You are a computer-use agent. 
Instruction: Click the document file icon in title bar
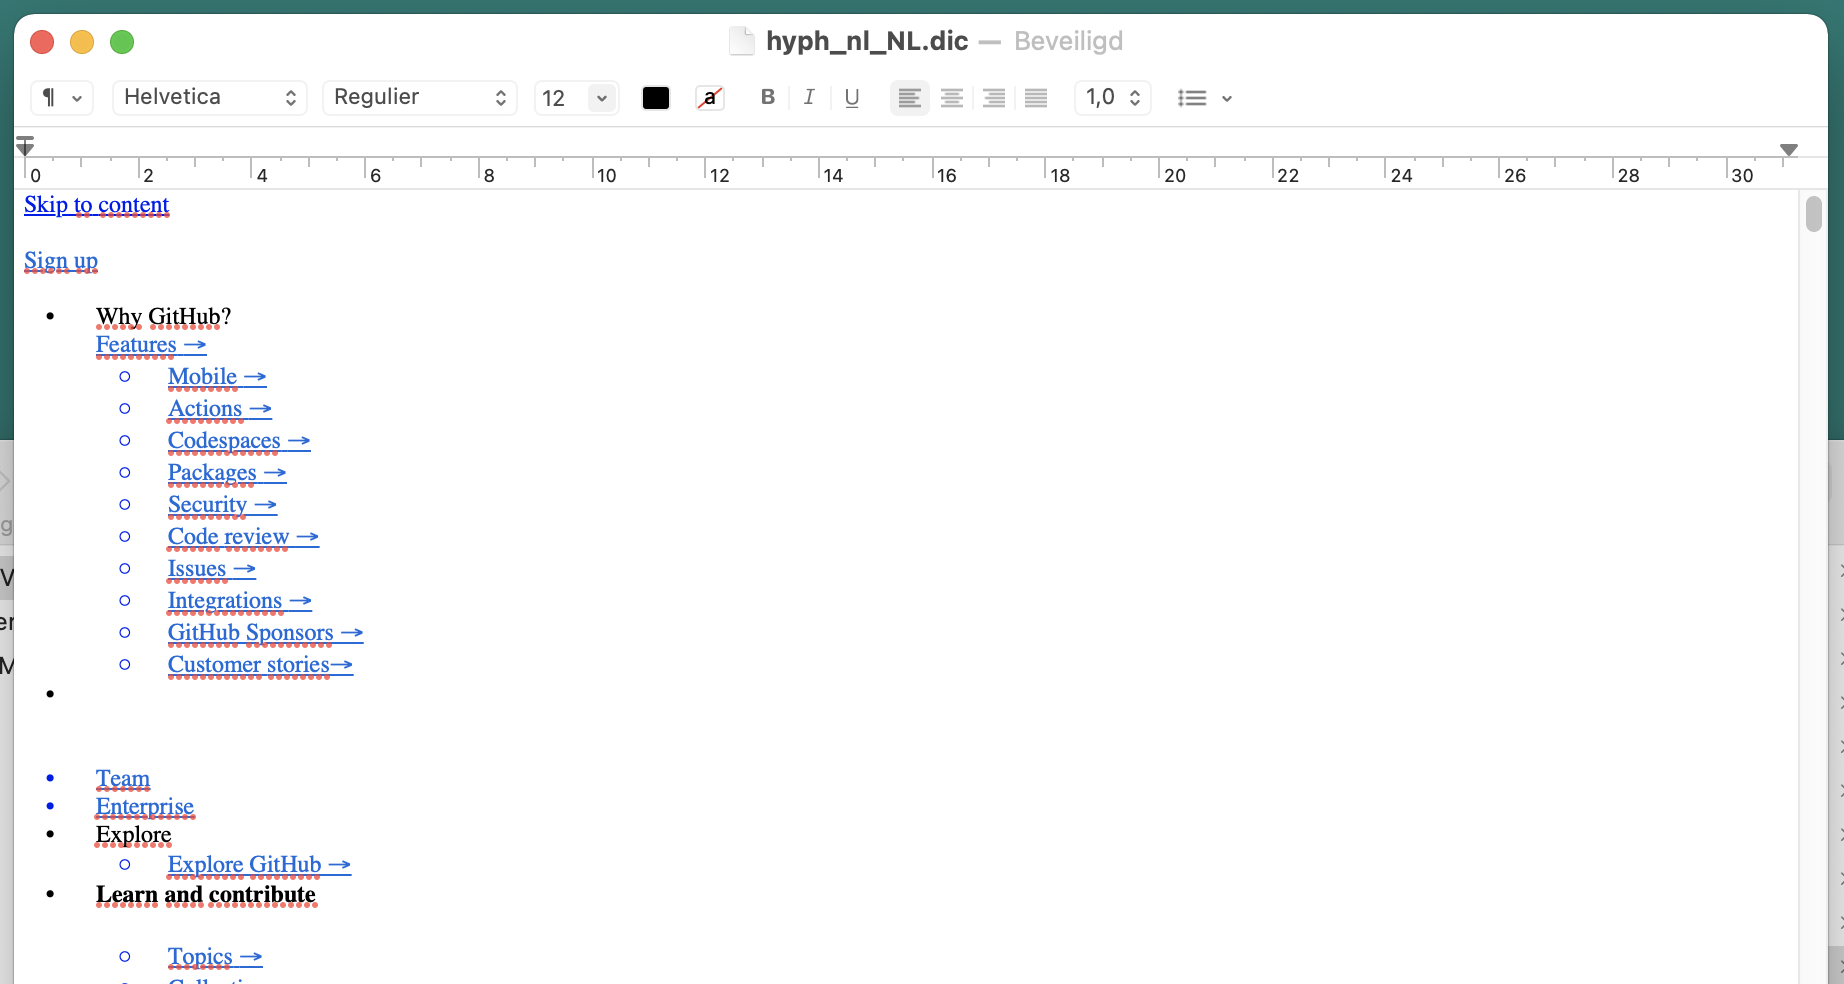click(x=742, y=41)
